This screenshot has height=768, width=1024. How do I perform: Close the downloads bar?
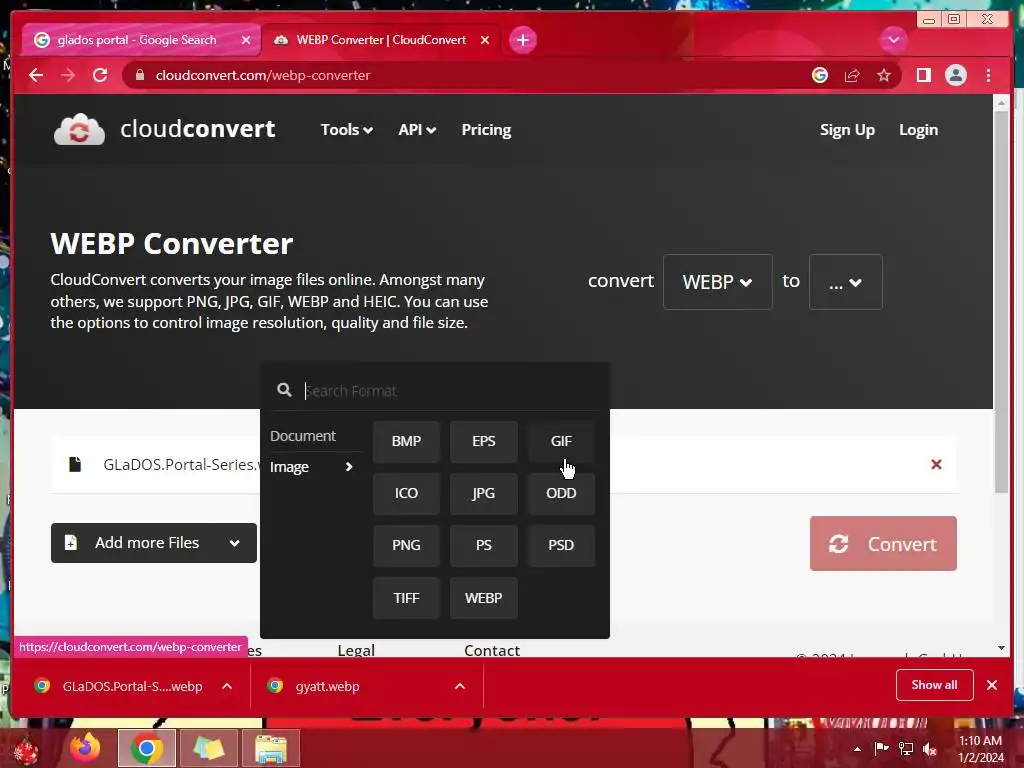991,685
